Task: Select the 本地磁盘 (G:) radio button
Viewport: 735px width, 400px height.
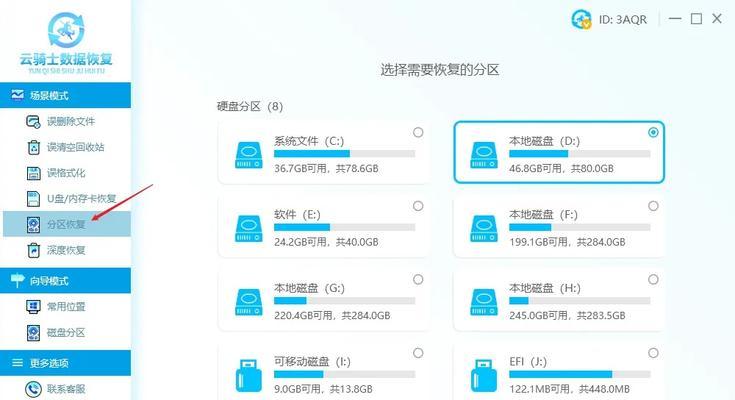Action: point(418,280)
